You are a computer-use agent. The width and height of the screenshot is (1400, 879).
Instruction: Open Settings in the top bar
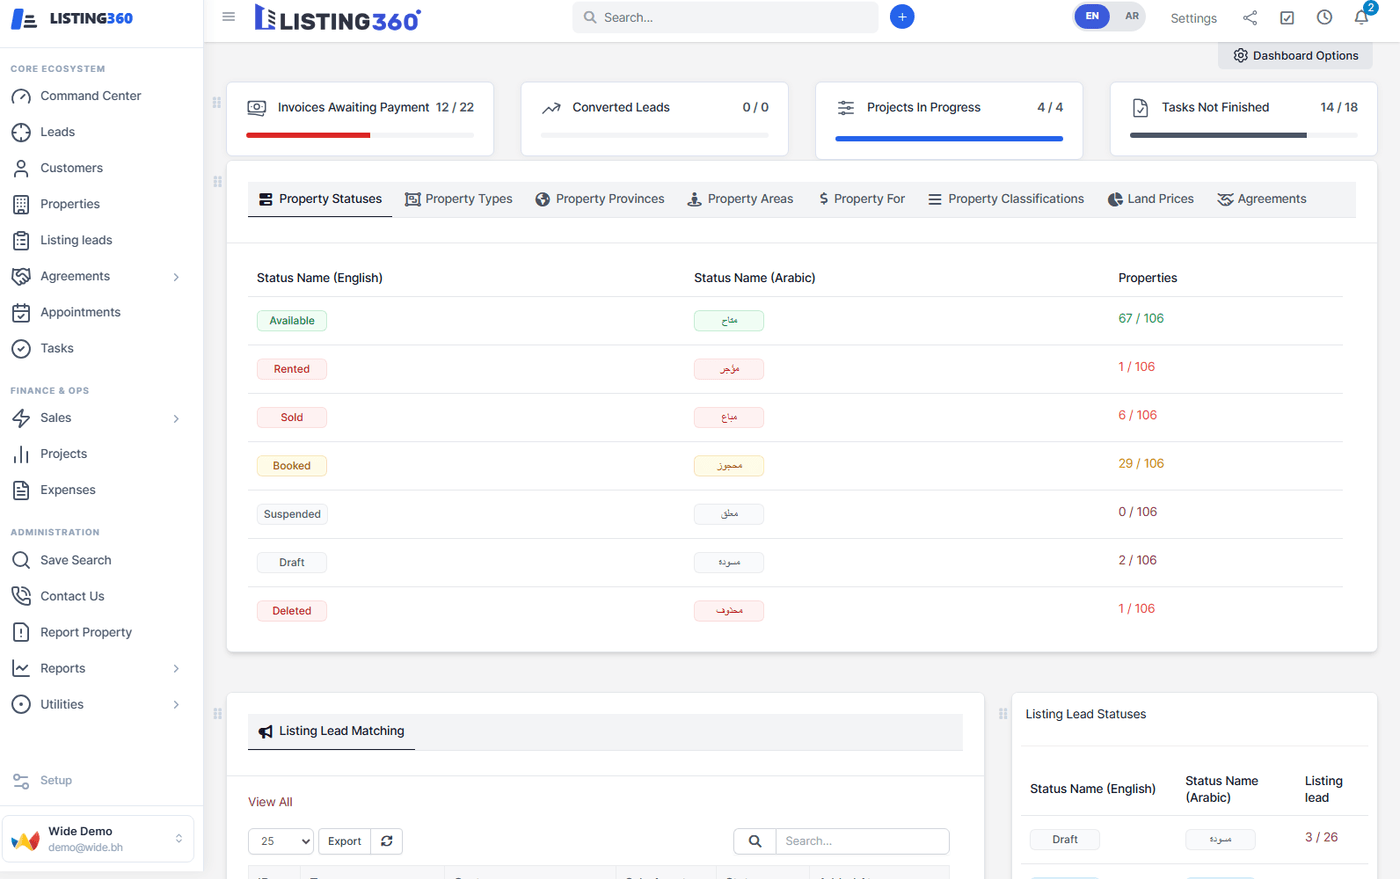pos(1194,18)
